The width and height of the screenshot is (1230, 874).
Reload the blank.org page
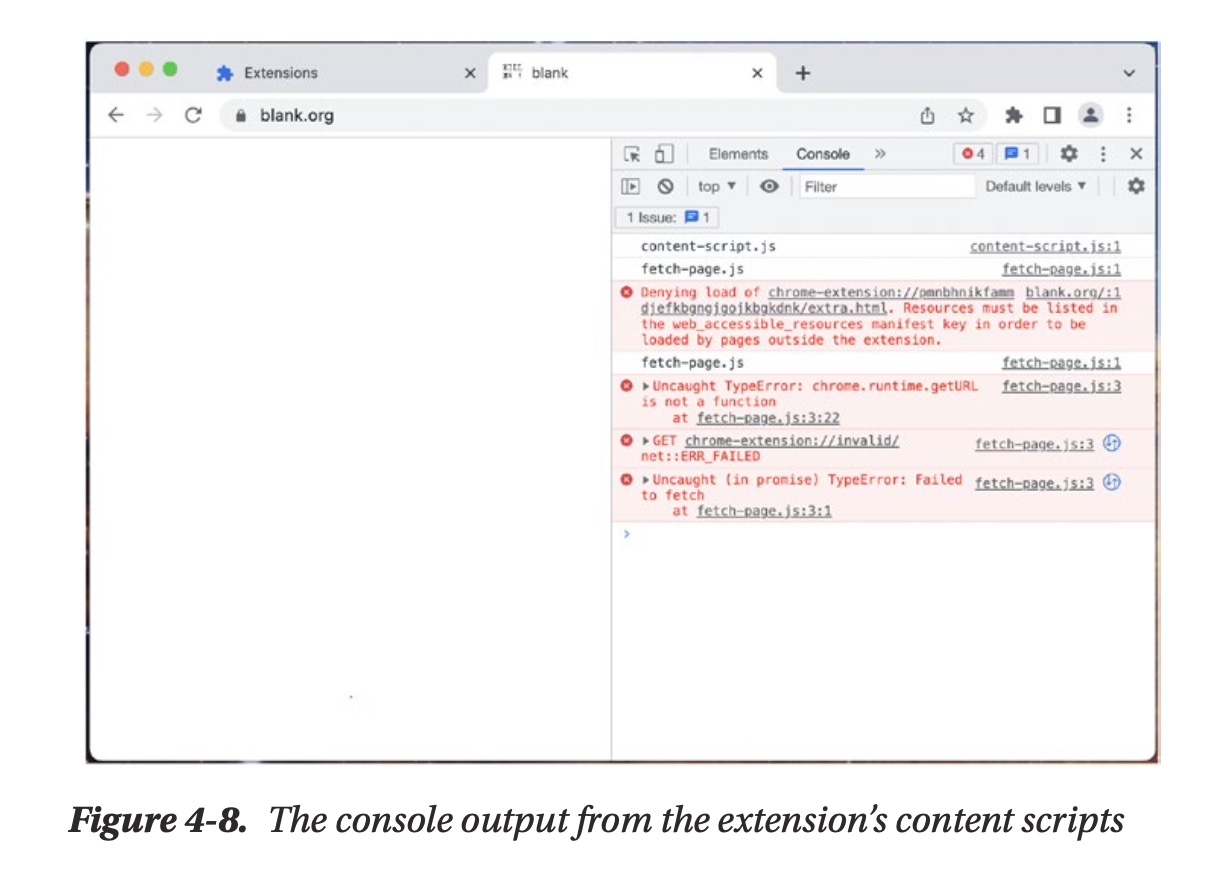click(194, 115)
